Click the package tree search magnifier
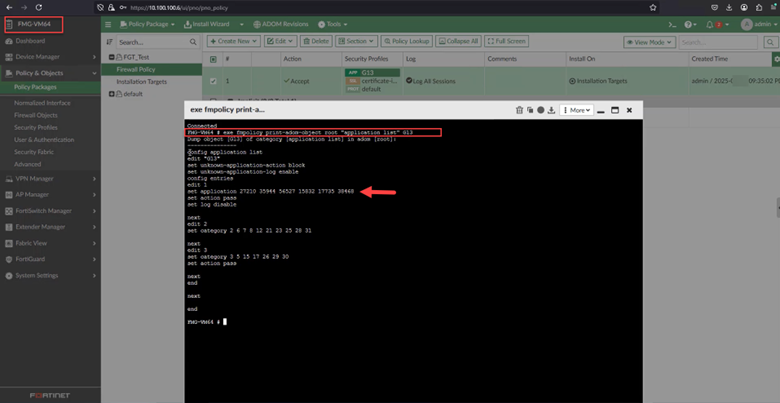This screenshot has width=780, height=403. [193, 42]
